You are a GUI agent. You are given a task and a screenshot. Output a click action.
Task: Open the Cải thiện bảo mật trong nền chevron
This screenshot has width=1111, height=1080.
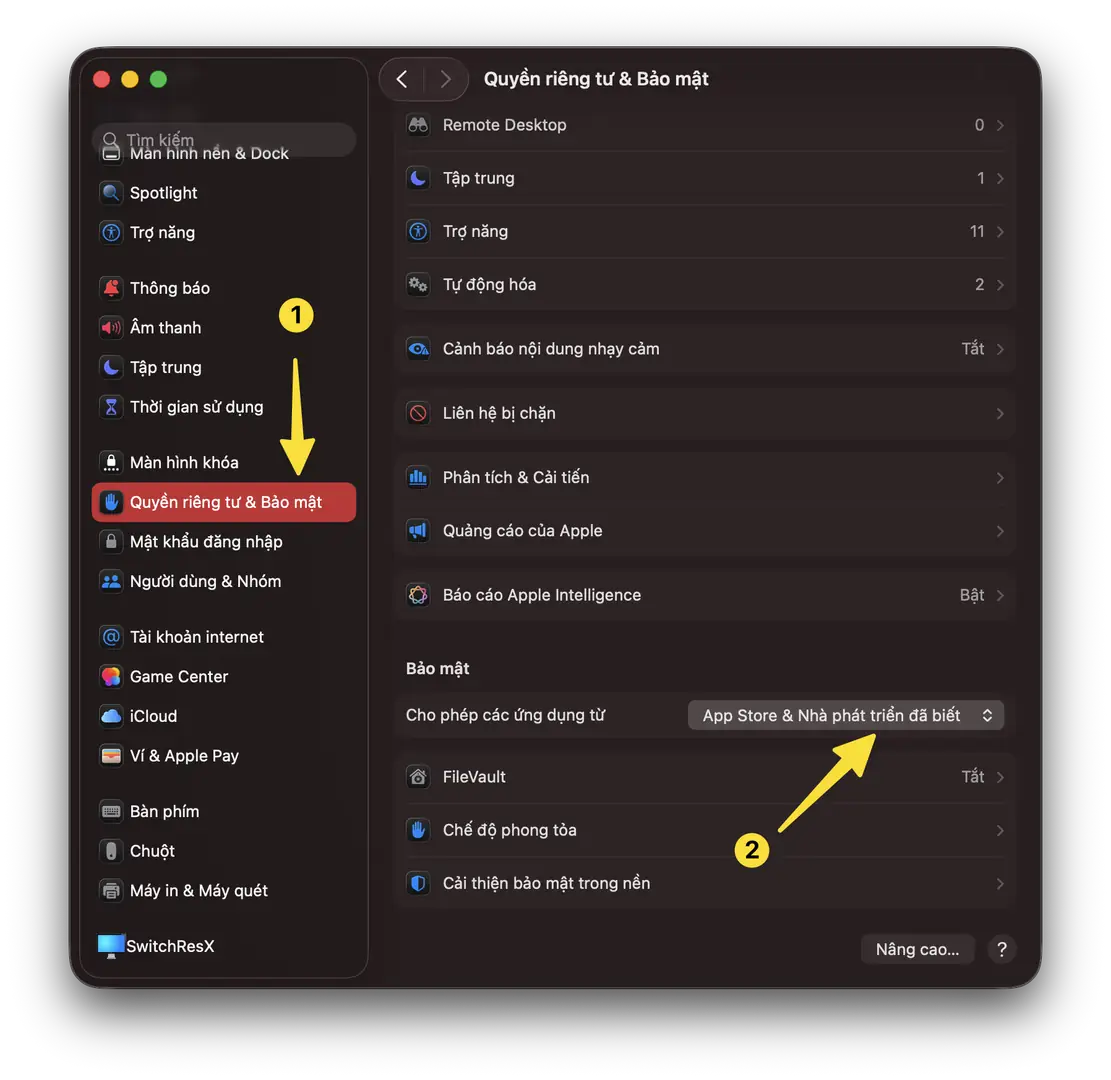[x=1000, y=884]
